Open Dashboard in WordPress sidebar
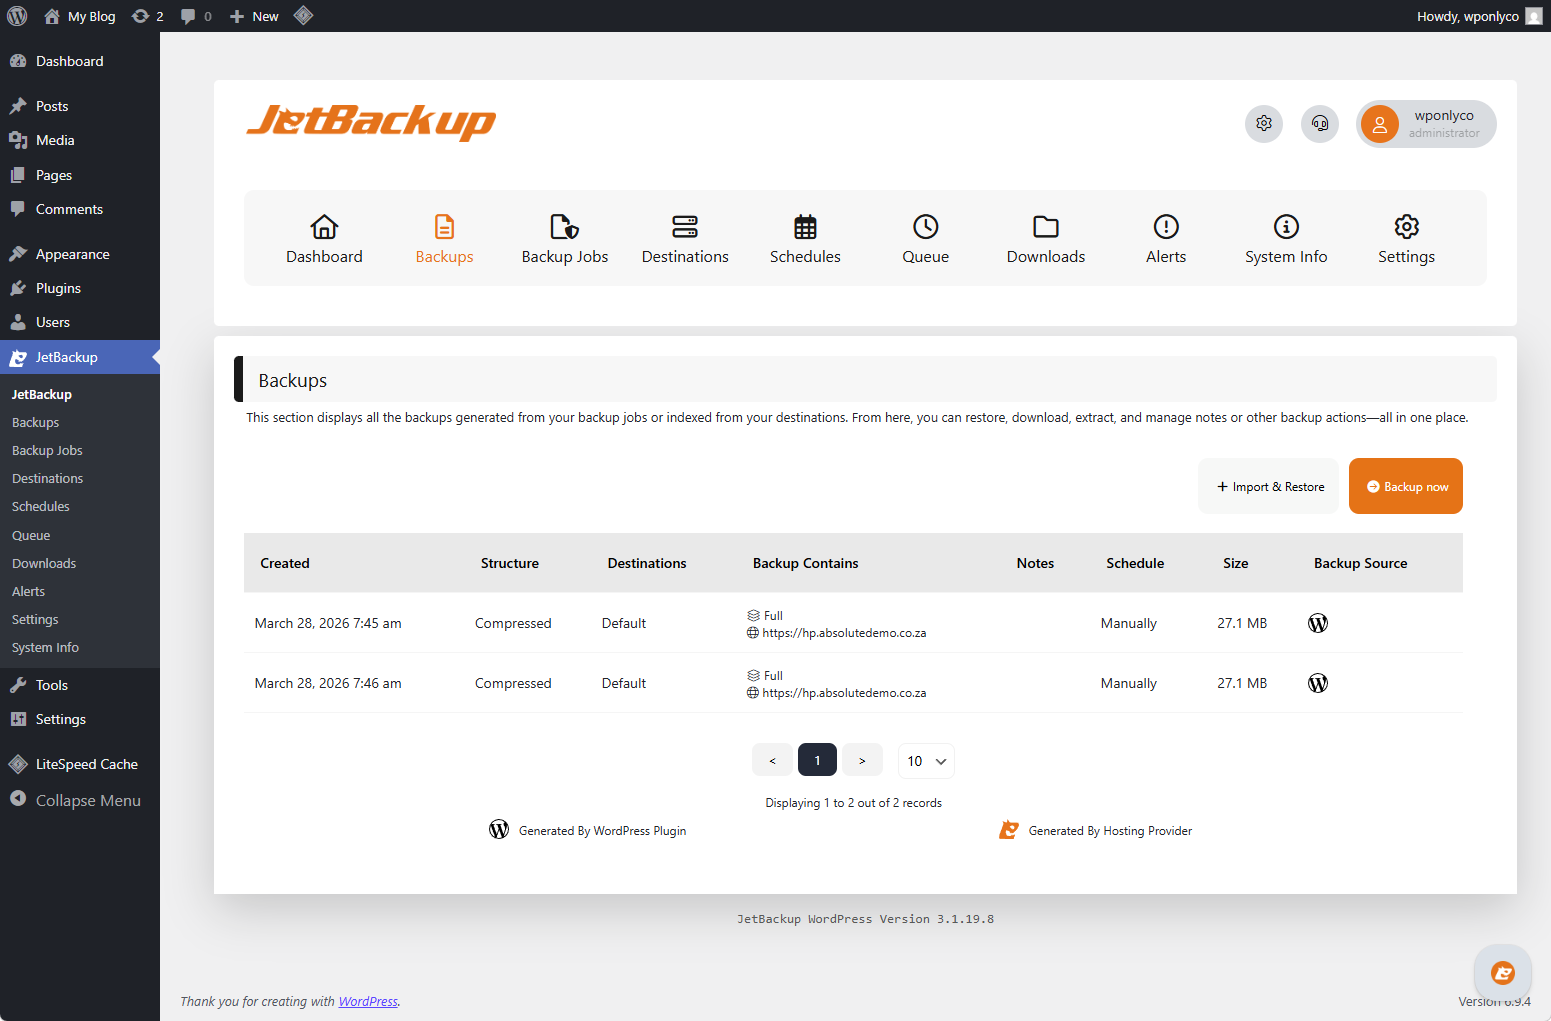 pyautogui.click(x=80, y=61)
